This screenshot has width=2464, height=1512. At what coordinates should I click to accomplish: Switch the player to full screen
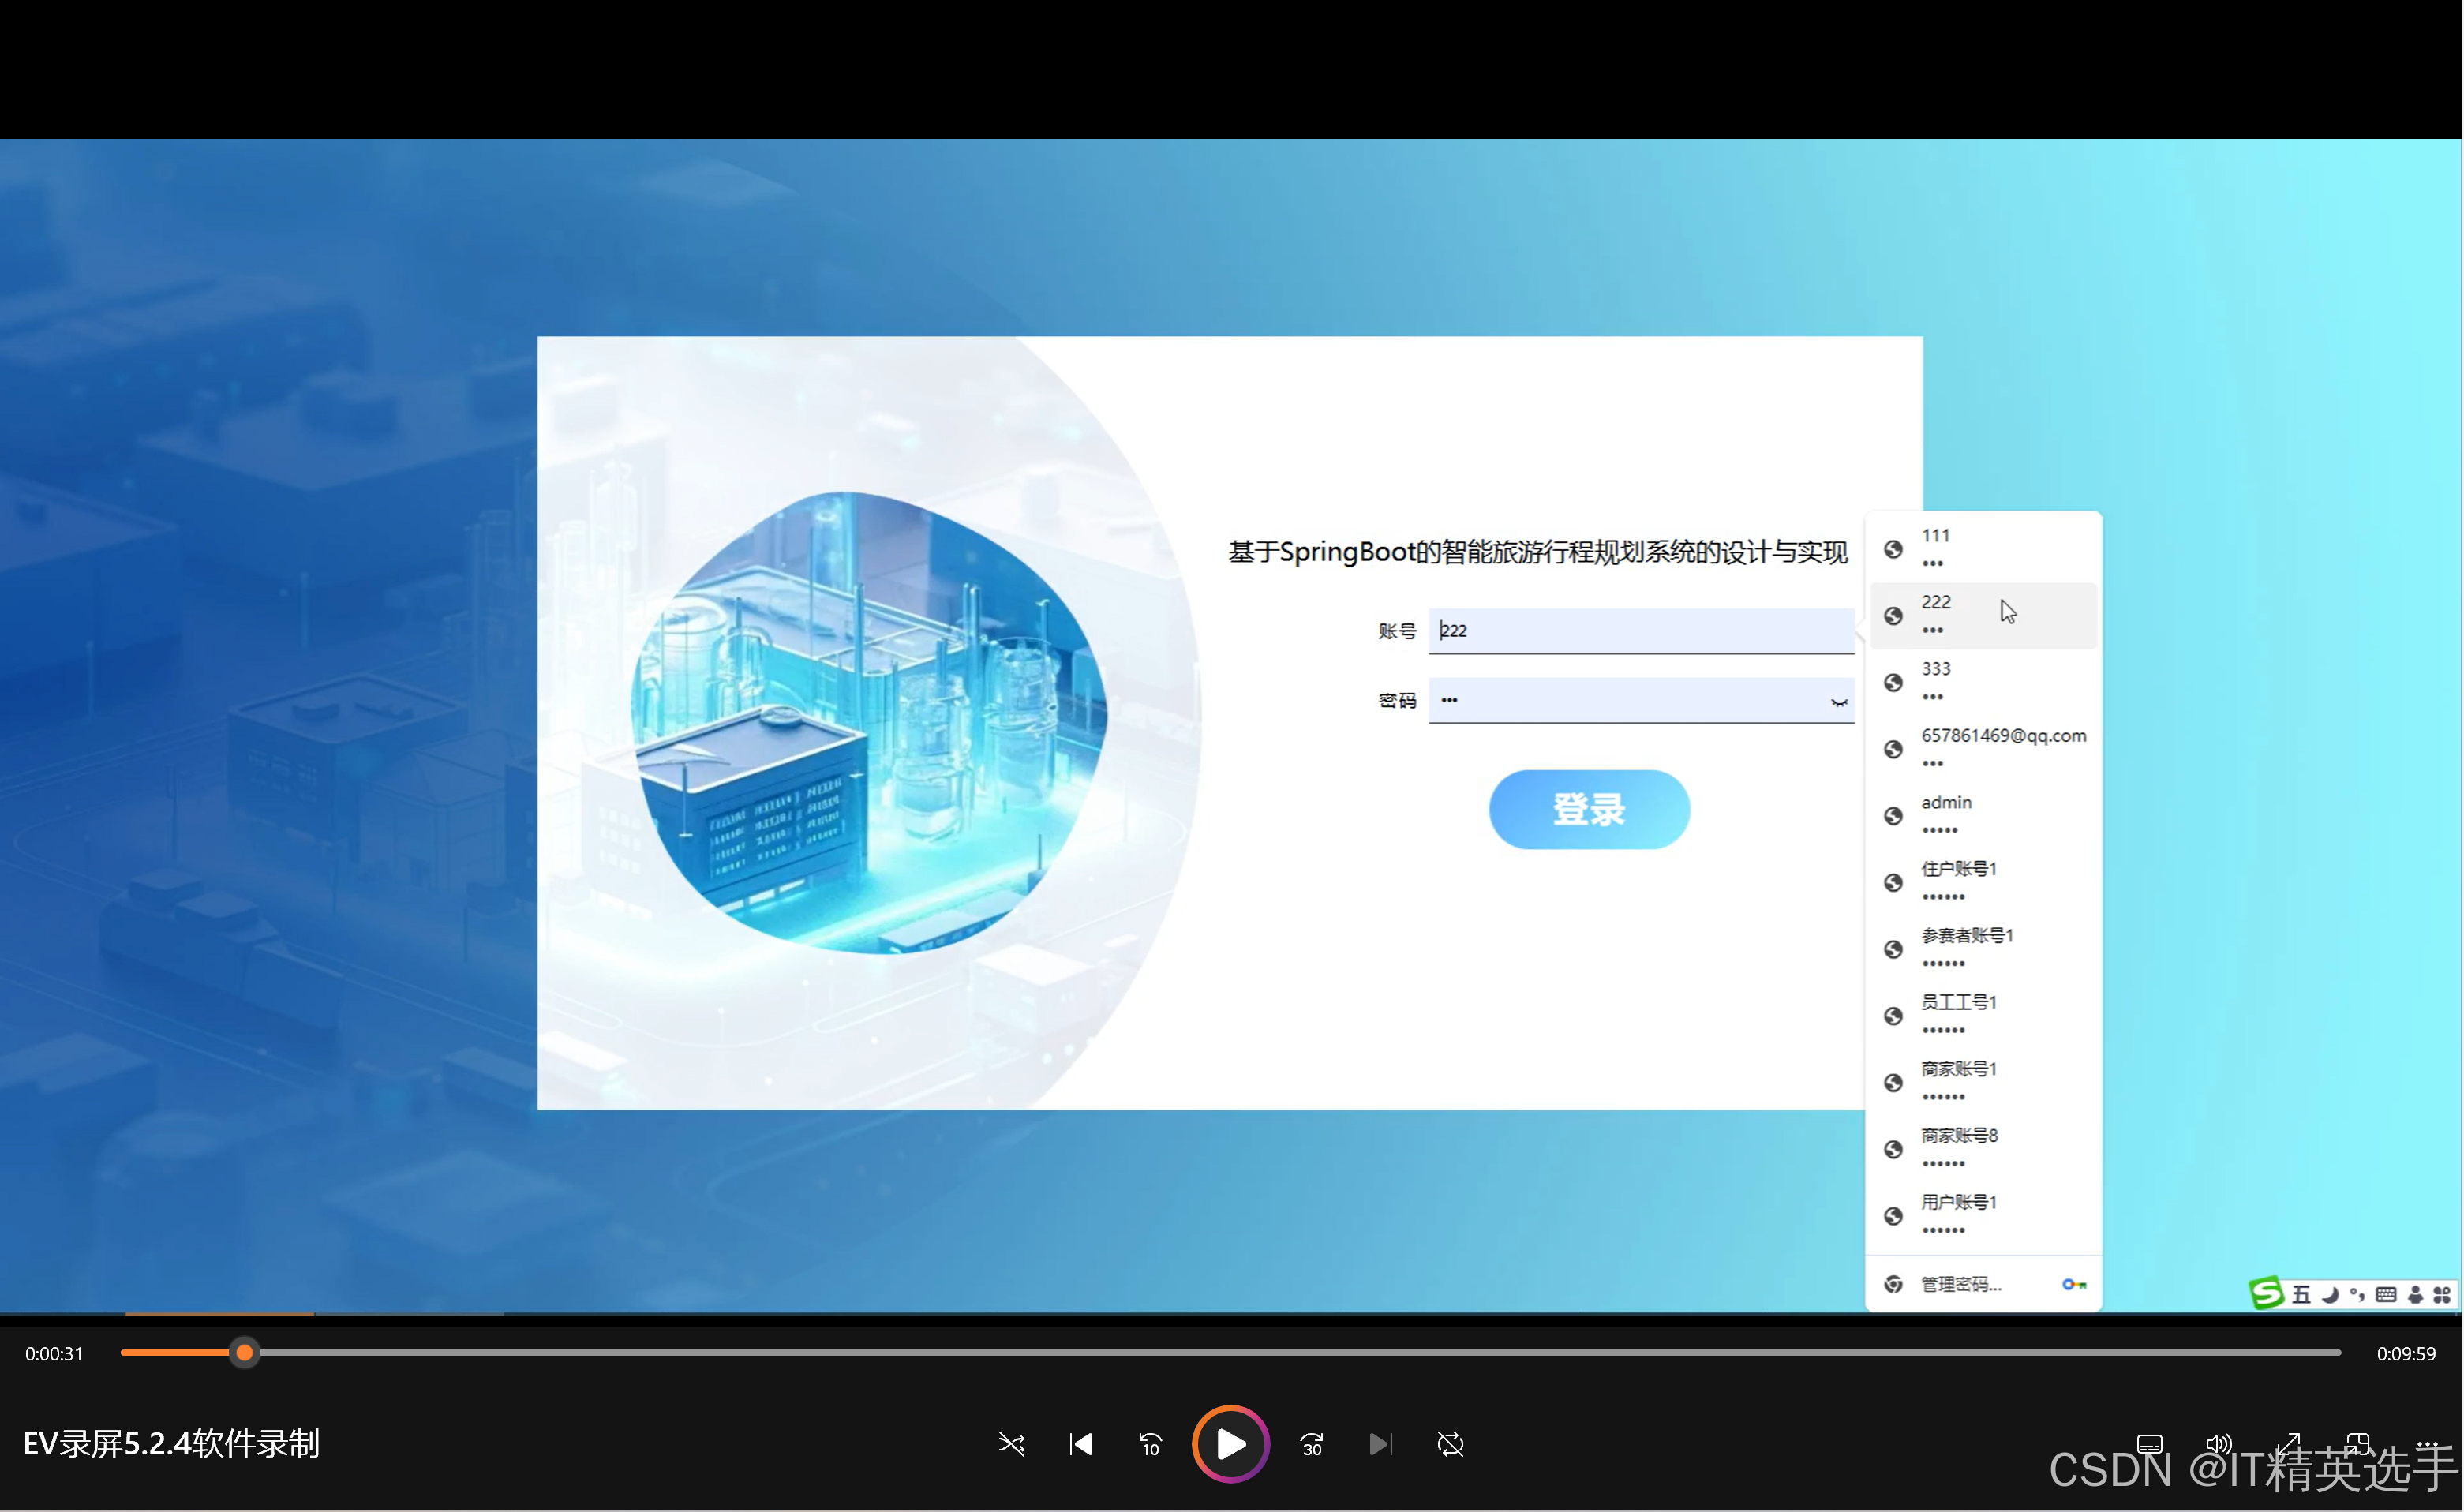tap(2289, 1444)
